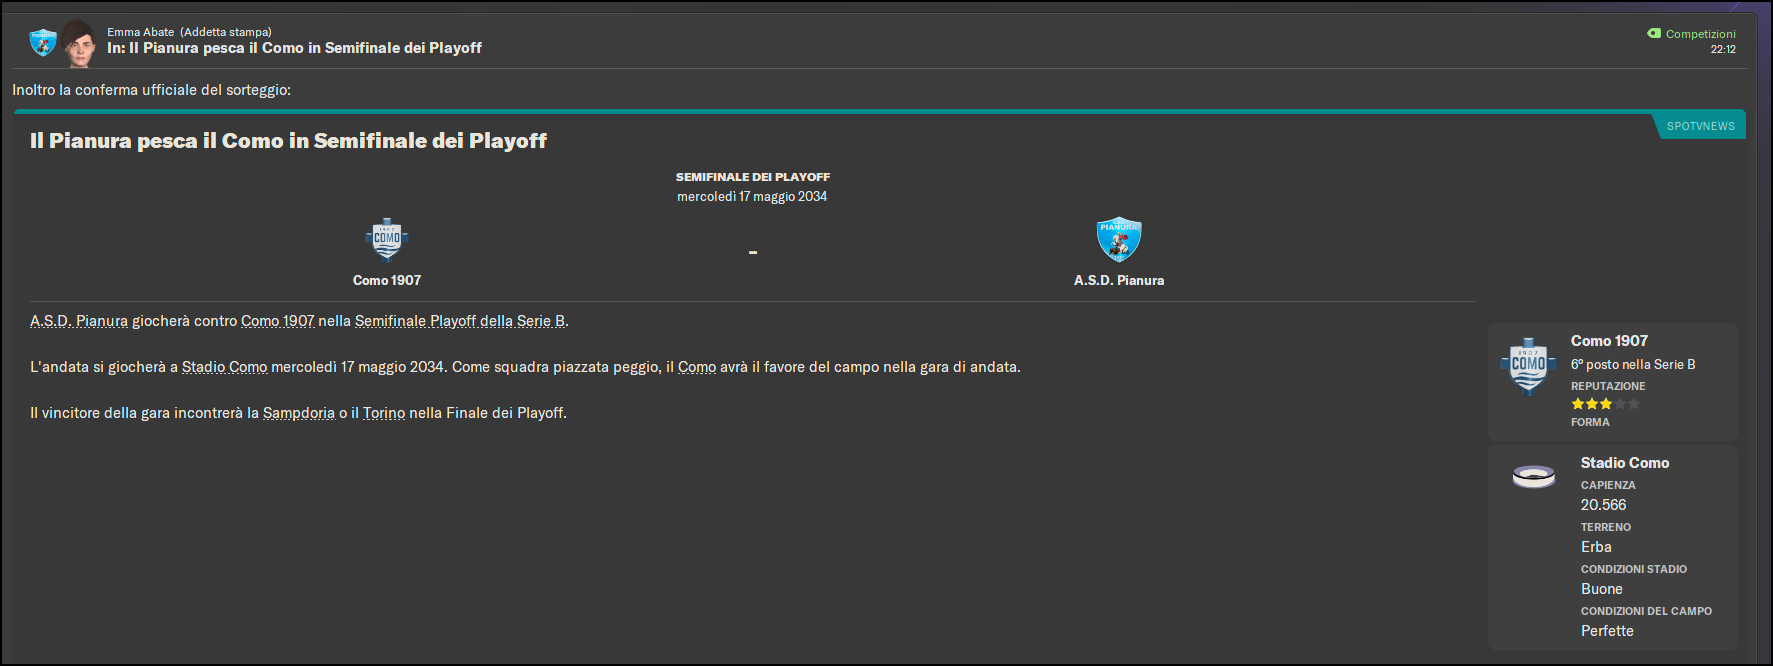Viewport: 1773px width, 666px height.
Task: Click the Como 1907 crest in the match fixture
Action: (x=387, y=239)
